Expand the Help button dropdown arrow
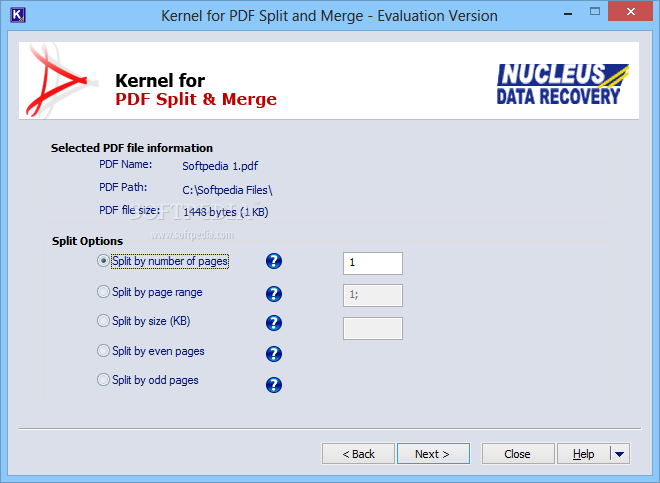Viewport: 660px width, 483px height. [x=620, y=454]
